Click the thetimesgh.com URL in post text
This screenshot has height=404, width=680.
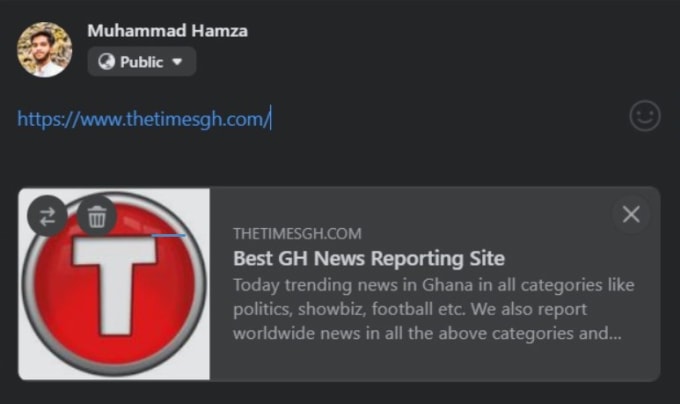click(x=144, y=119)
